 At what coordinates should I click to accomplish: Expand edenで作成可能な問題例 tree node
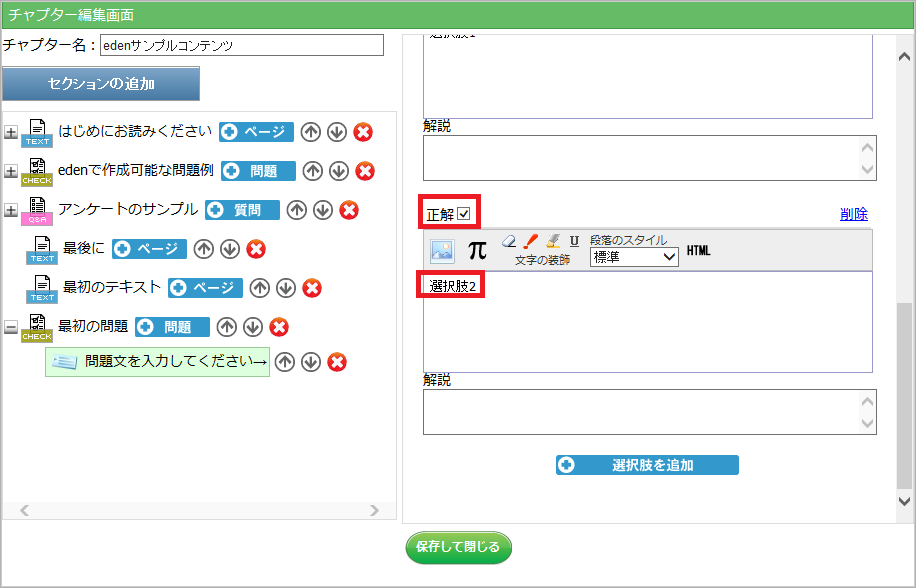(11, 171)
